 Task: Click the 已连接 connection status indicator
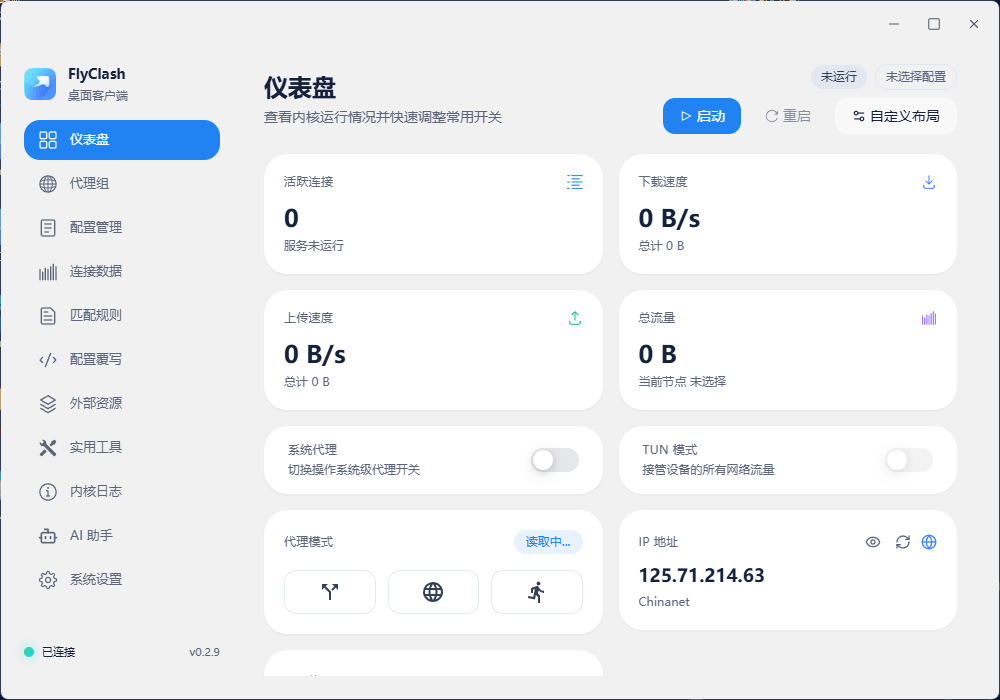click(50, 652)
